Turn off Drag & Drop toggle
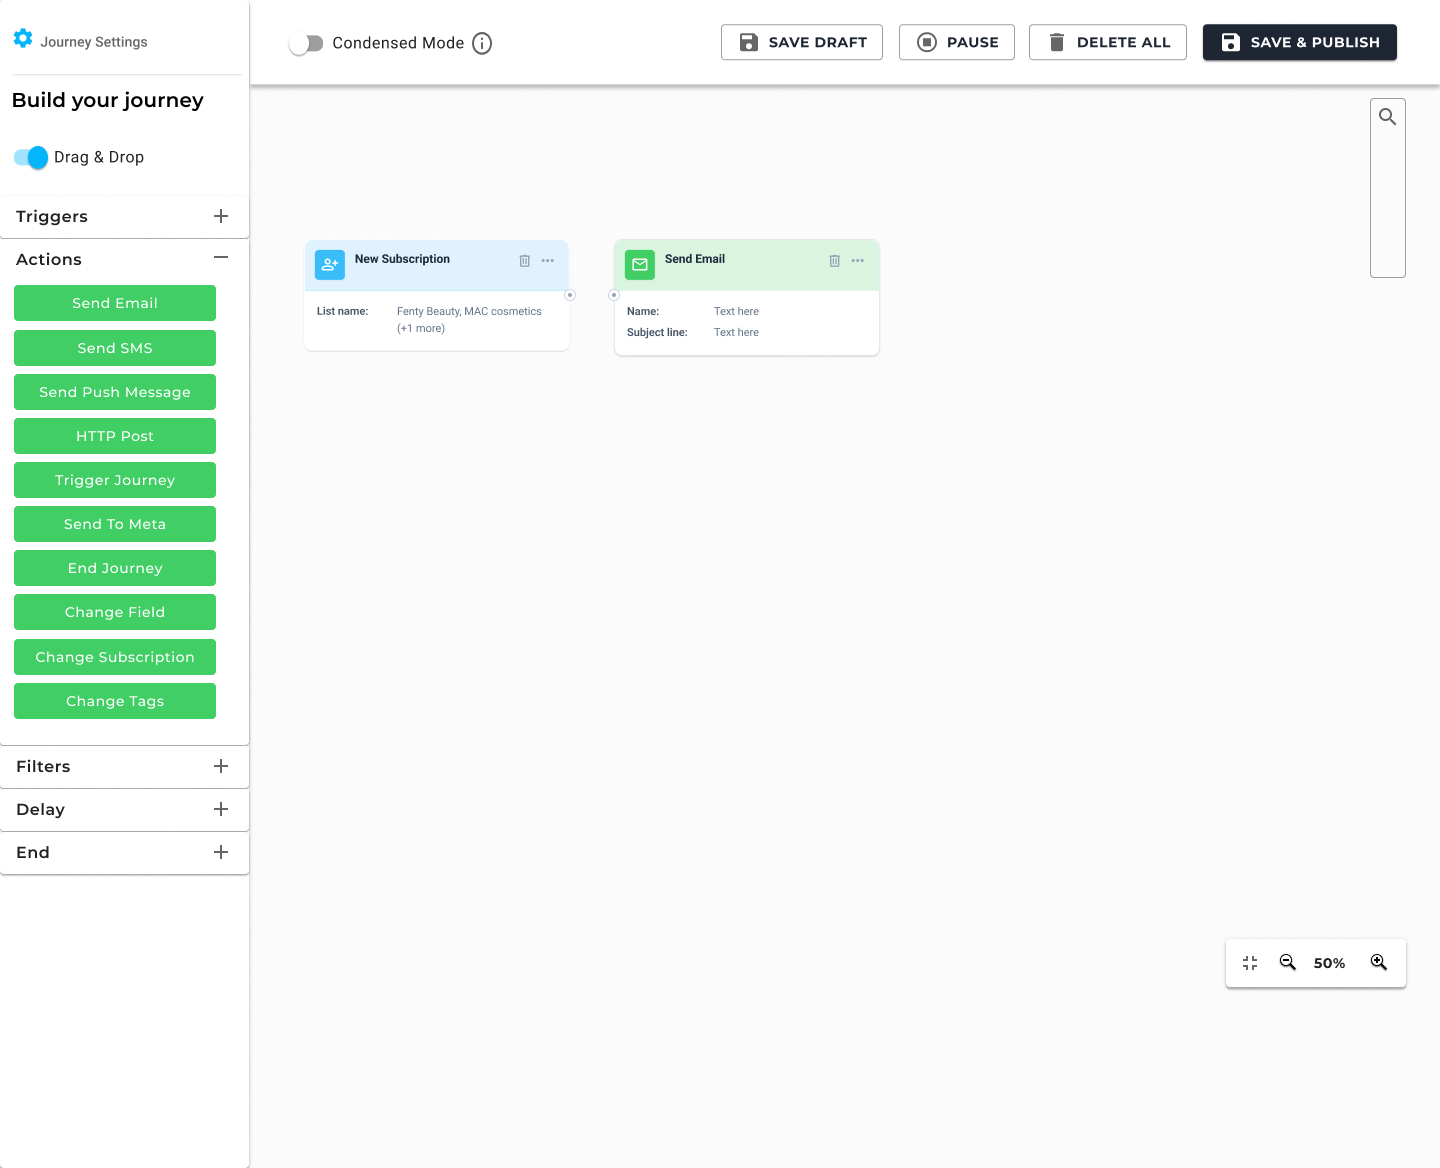Screen dimensions: 1440x1168 click(x=31, y=157)
